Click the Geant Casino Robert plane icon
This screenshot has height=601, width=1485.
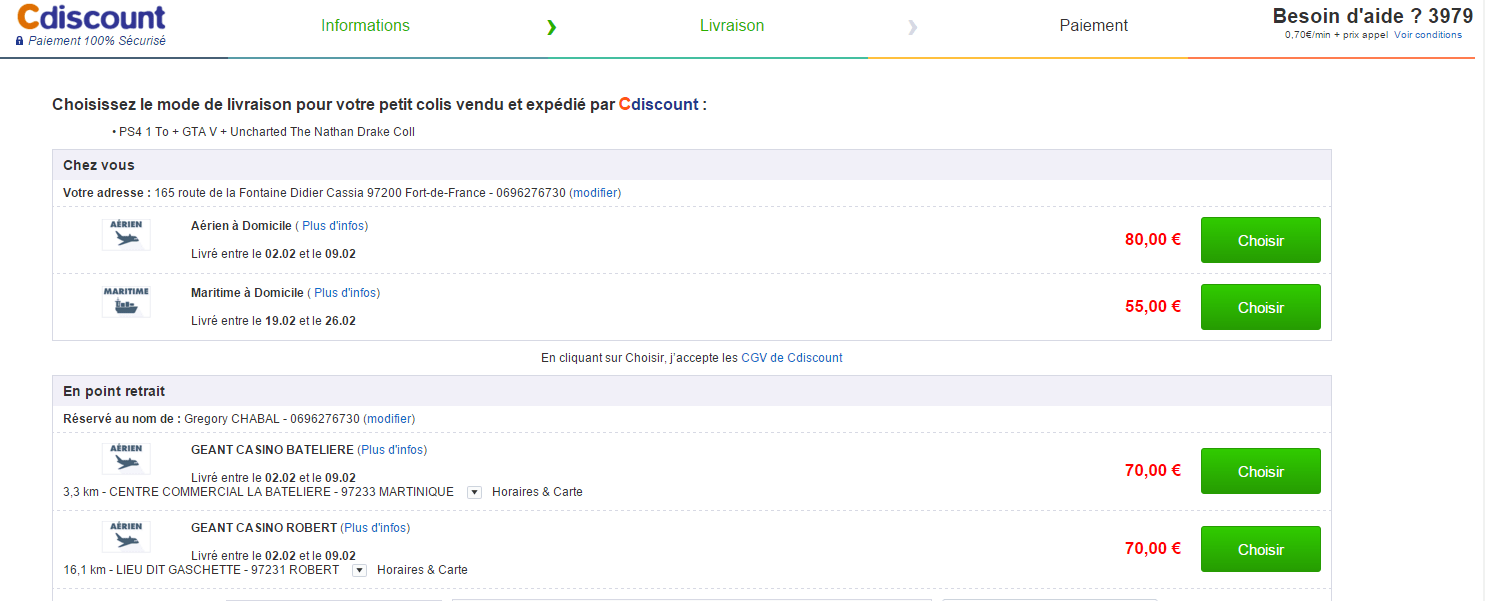click(126, 536)
